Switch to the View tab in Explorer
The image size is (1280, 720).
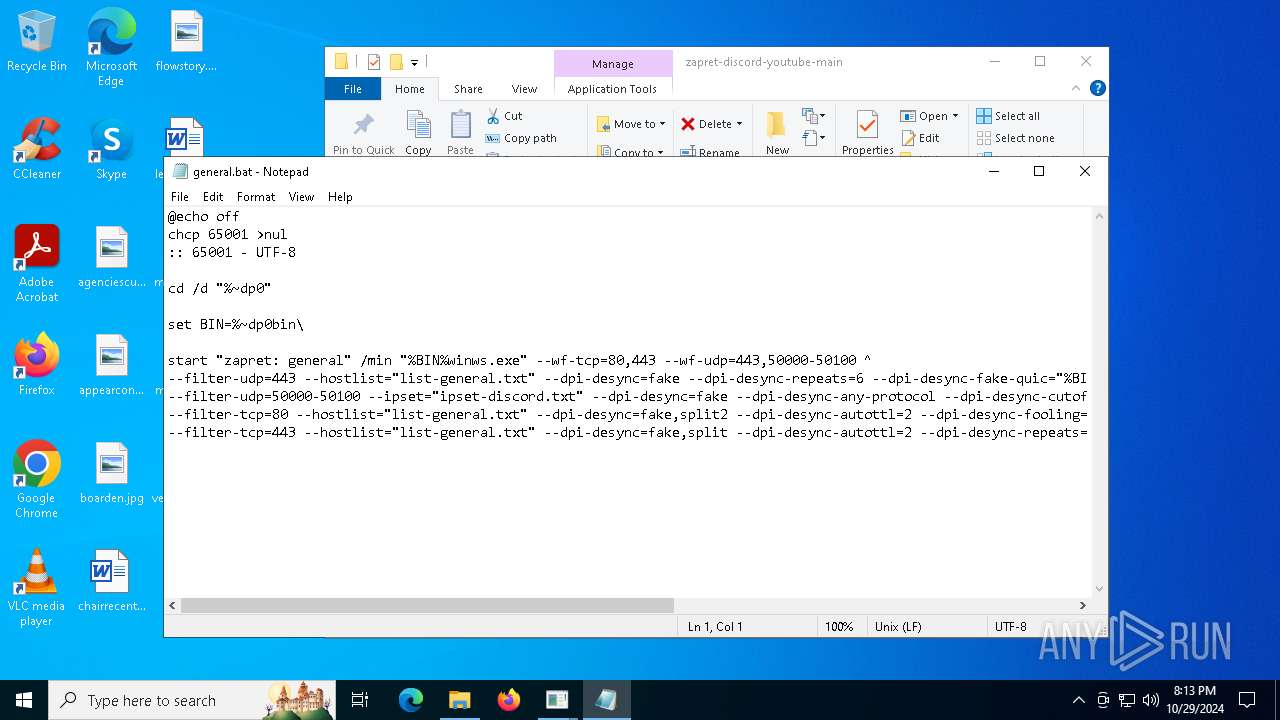click(x=524, y=89)
